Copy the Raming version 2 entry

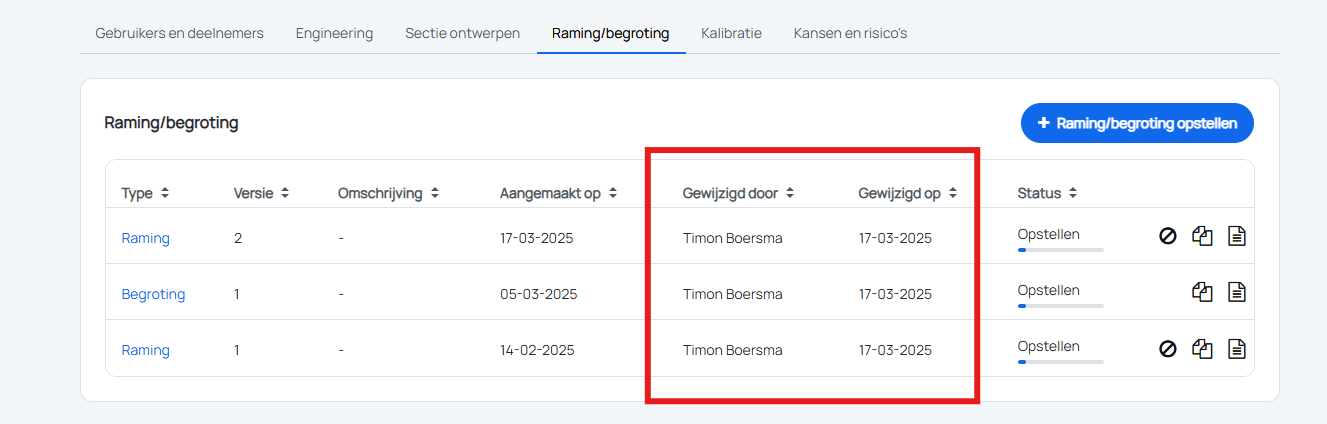[1202, 236]
